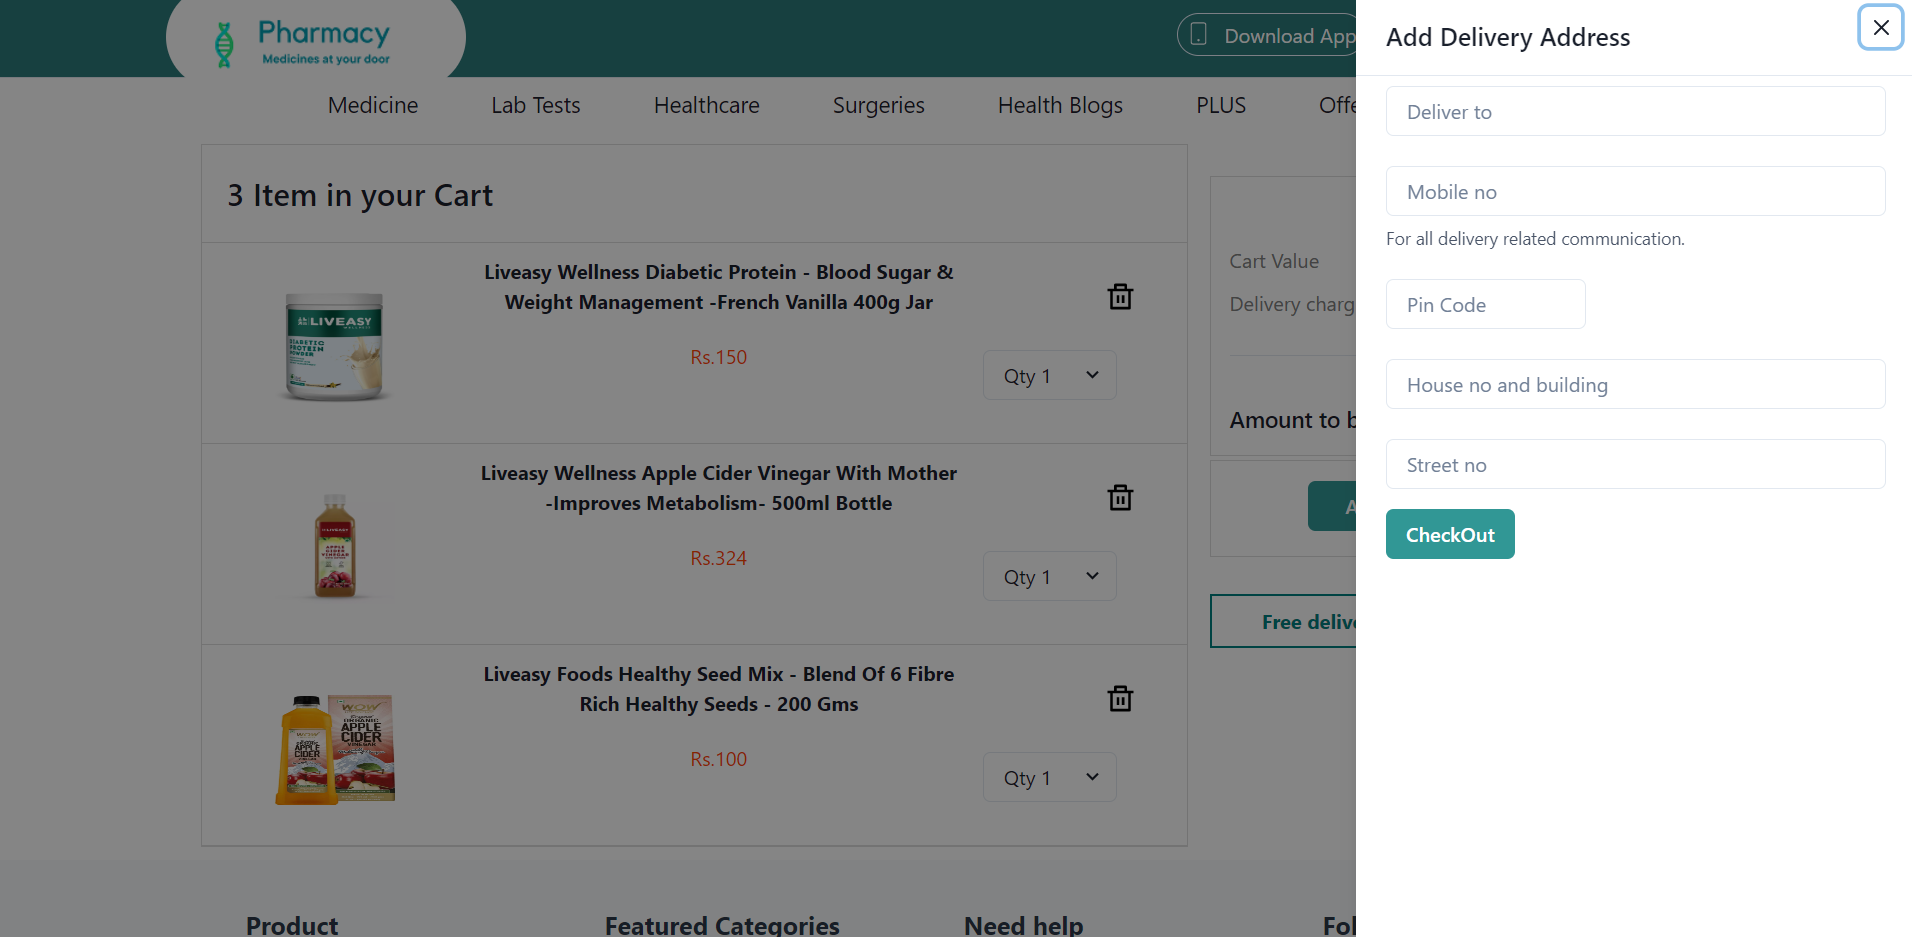Image resolution: width=1912 pixels, height=937 pixels.
Task: Delete Diabetic Protein item with trash icon
Action: pos(1120,296)
